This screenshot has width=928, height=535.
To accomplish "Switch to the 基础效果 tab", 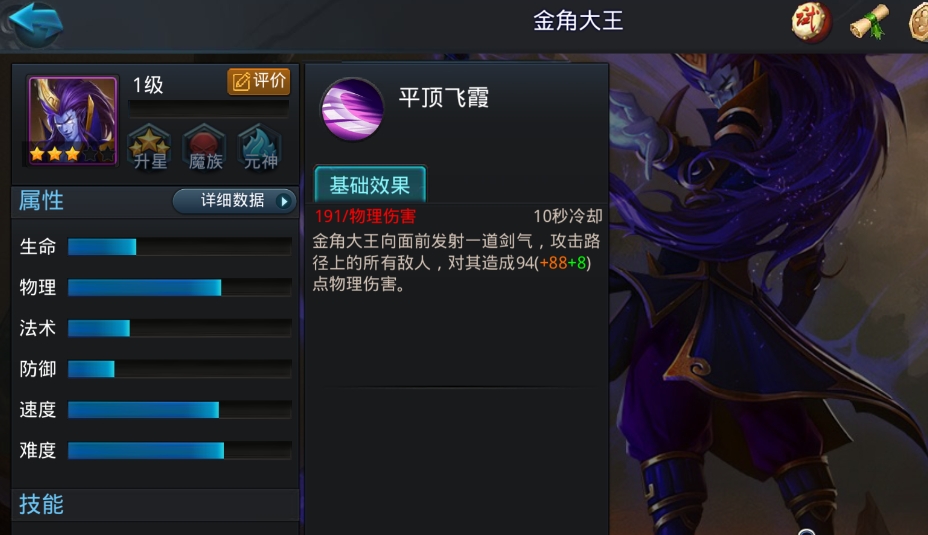I will (370, 185).
